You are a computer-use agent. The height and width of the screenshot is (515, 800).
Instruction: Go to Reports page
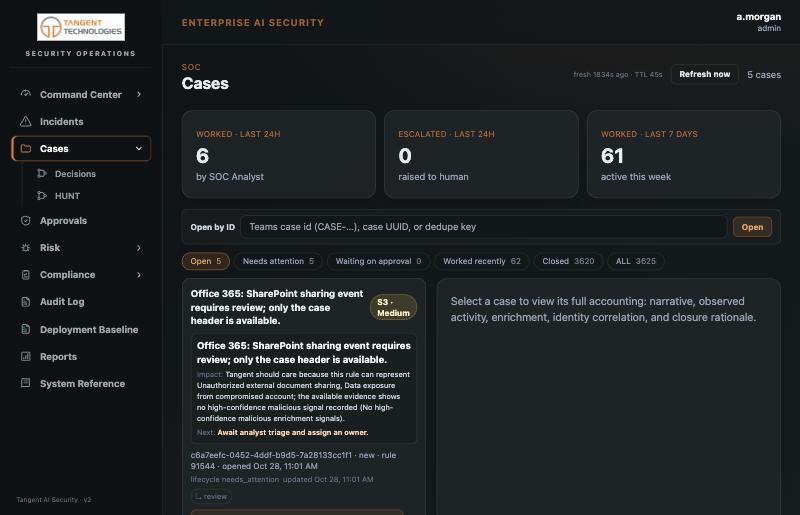(x=81, y=356)
